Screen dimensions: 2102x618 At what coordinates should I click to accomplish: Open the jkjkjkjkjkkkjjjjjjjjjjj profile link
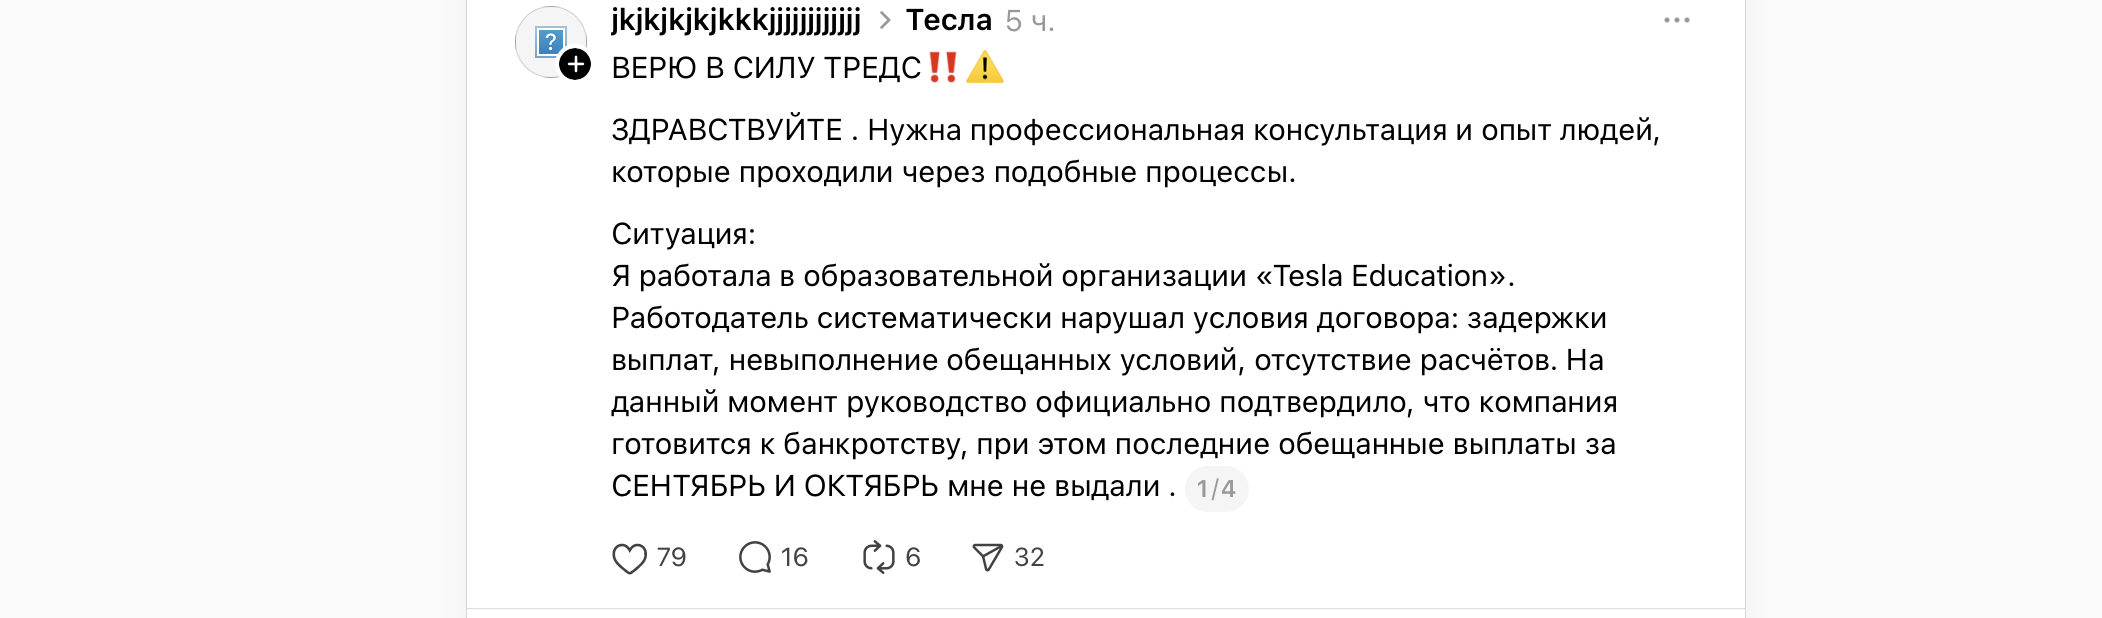(735, 20)
